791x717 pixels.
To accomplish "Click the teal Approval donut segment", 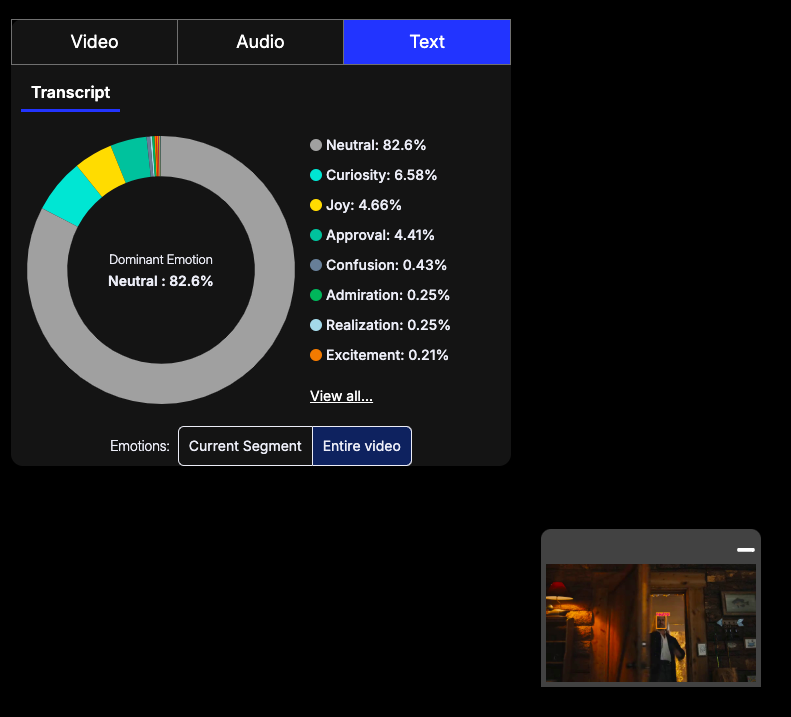I will point(132,159).
